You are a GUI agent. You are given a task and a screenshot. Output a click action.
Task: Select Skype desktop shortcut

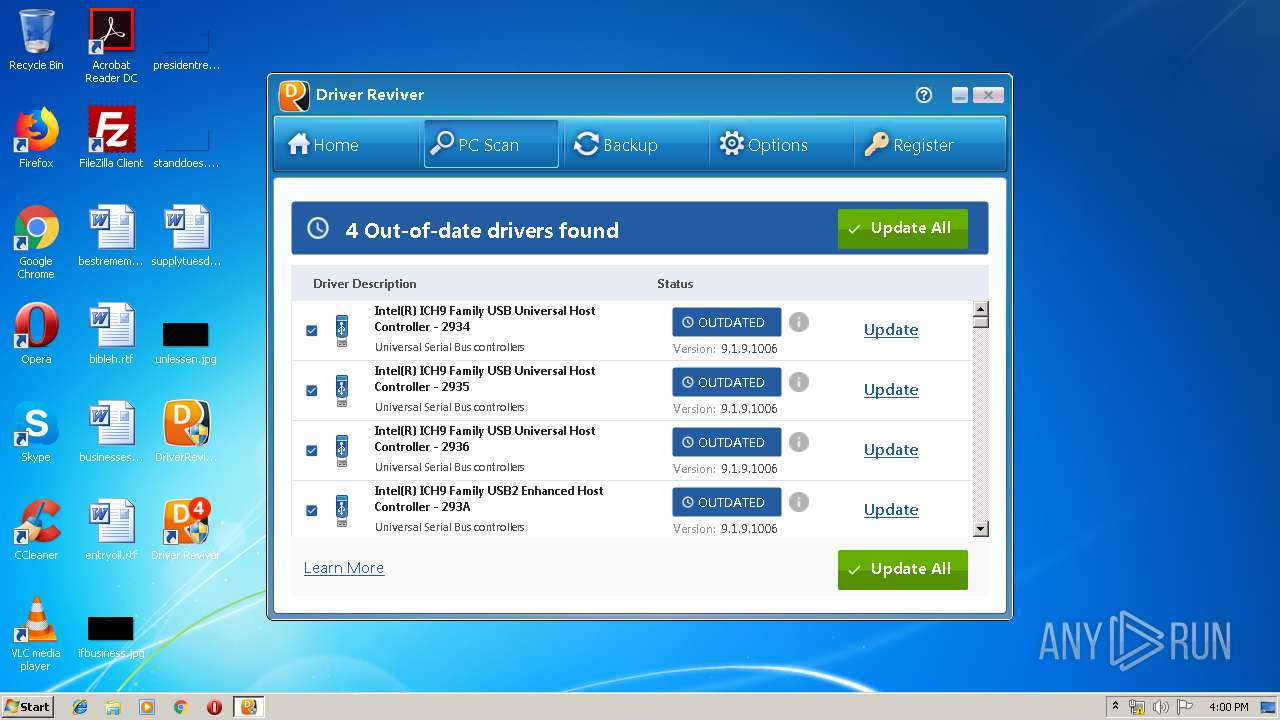pos(36,432)
